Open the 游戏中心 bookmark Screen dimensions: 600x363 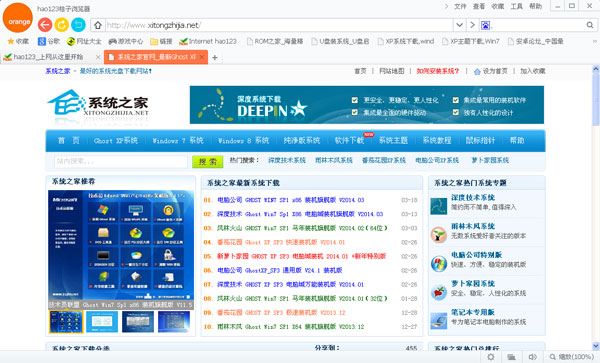(x=126, y=41)
